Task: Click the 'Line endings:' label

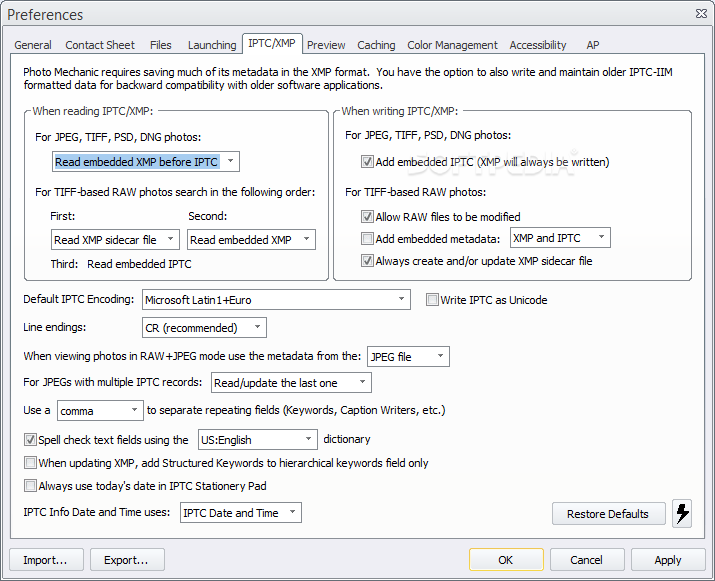Action: (55, 327)
